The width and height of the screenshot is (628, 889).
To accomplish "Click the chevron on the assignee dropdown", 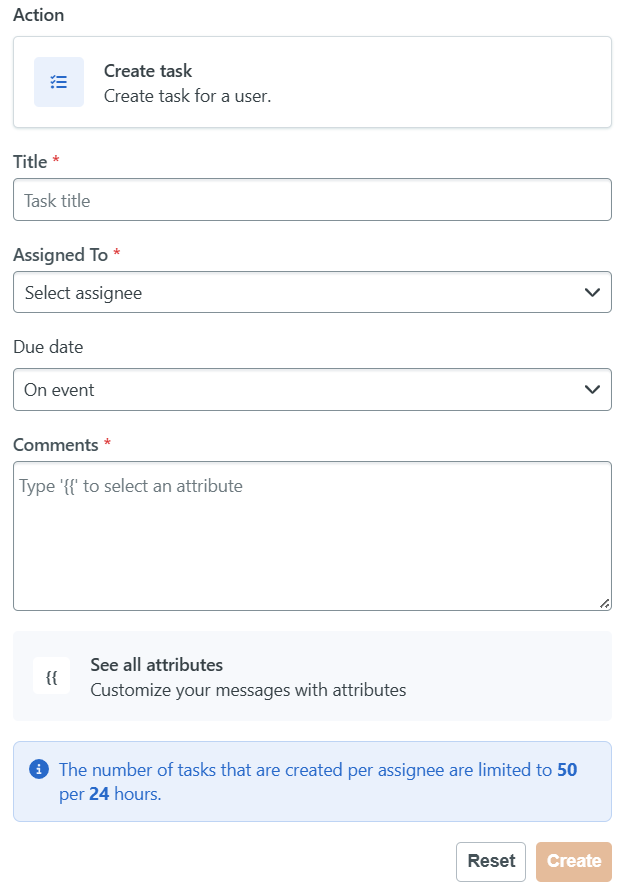I will [592, 292].
